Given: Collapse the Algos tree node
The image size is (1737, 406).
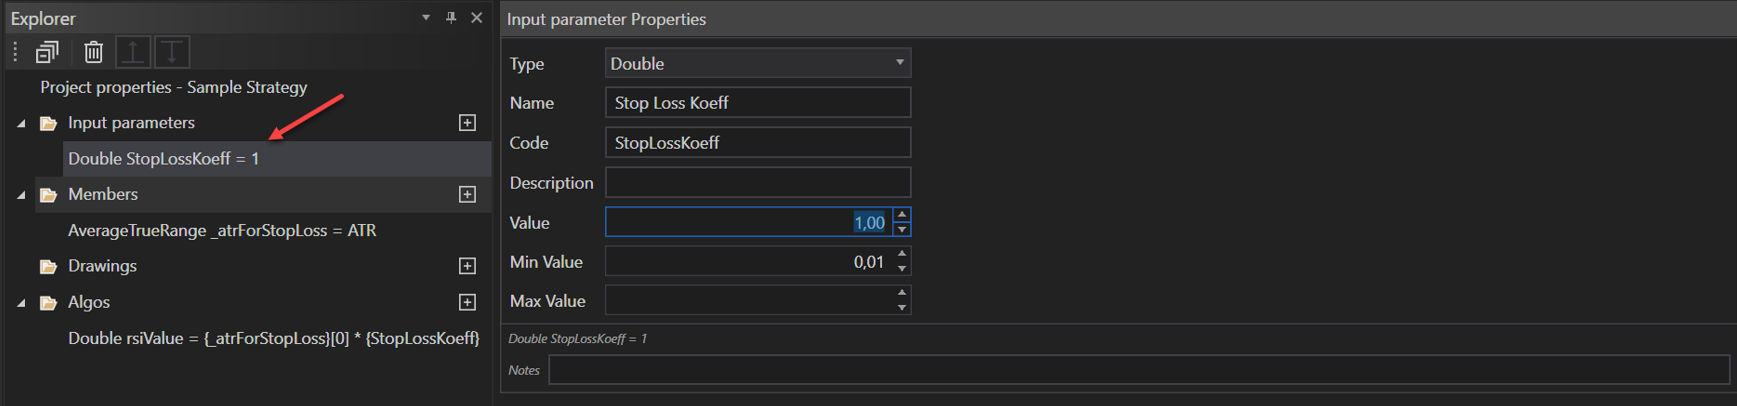Looking at the screenshot, I should pyautogui.click(x=21, y=303).
